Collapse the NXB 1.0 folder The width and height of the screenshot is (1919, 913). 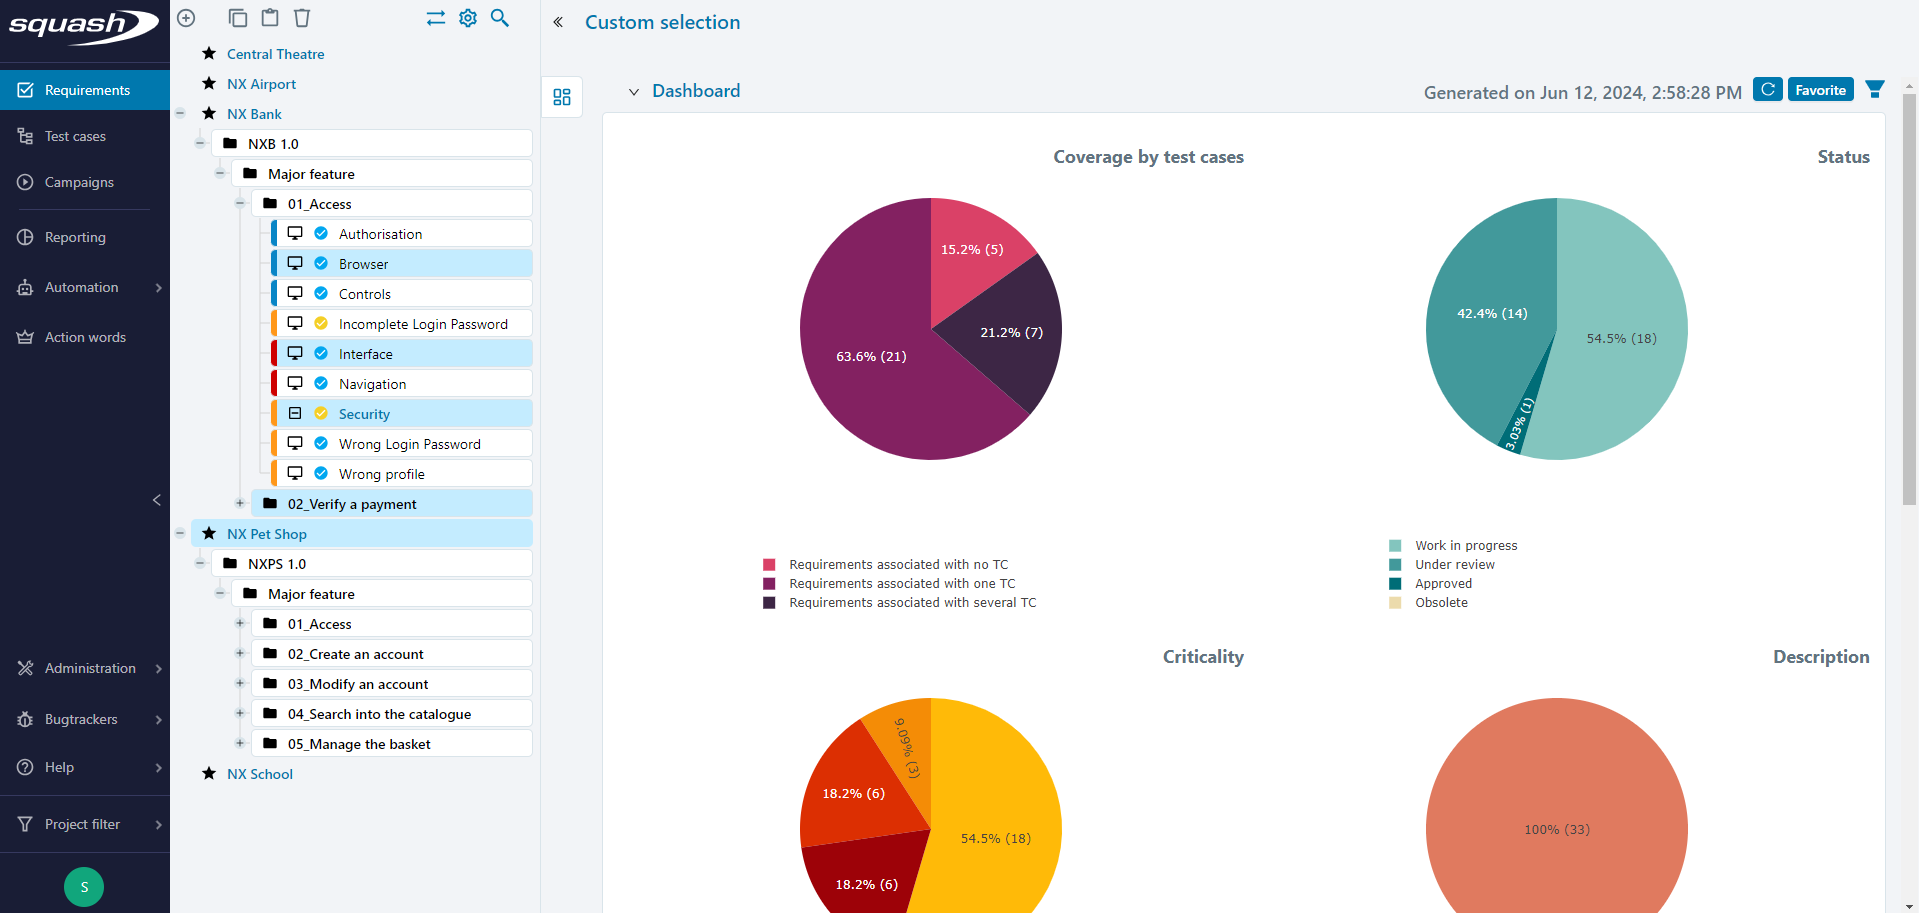pyautogui.click(x=200, y=143)
